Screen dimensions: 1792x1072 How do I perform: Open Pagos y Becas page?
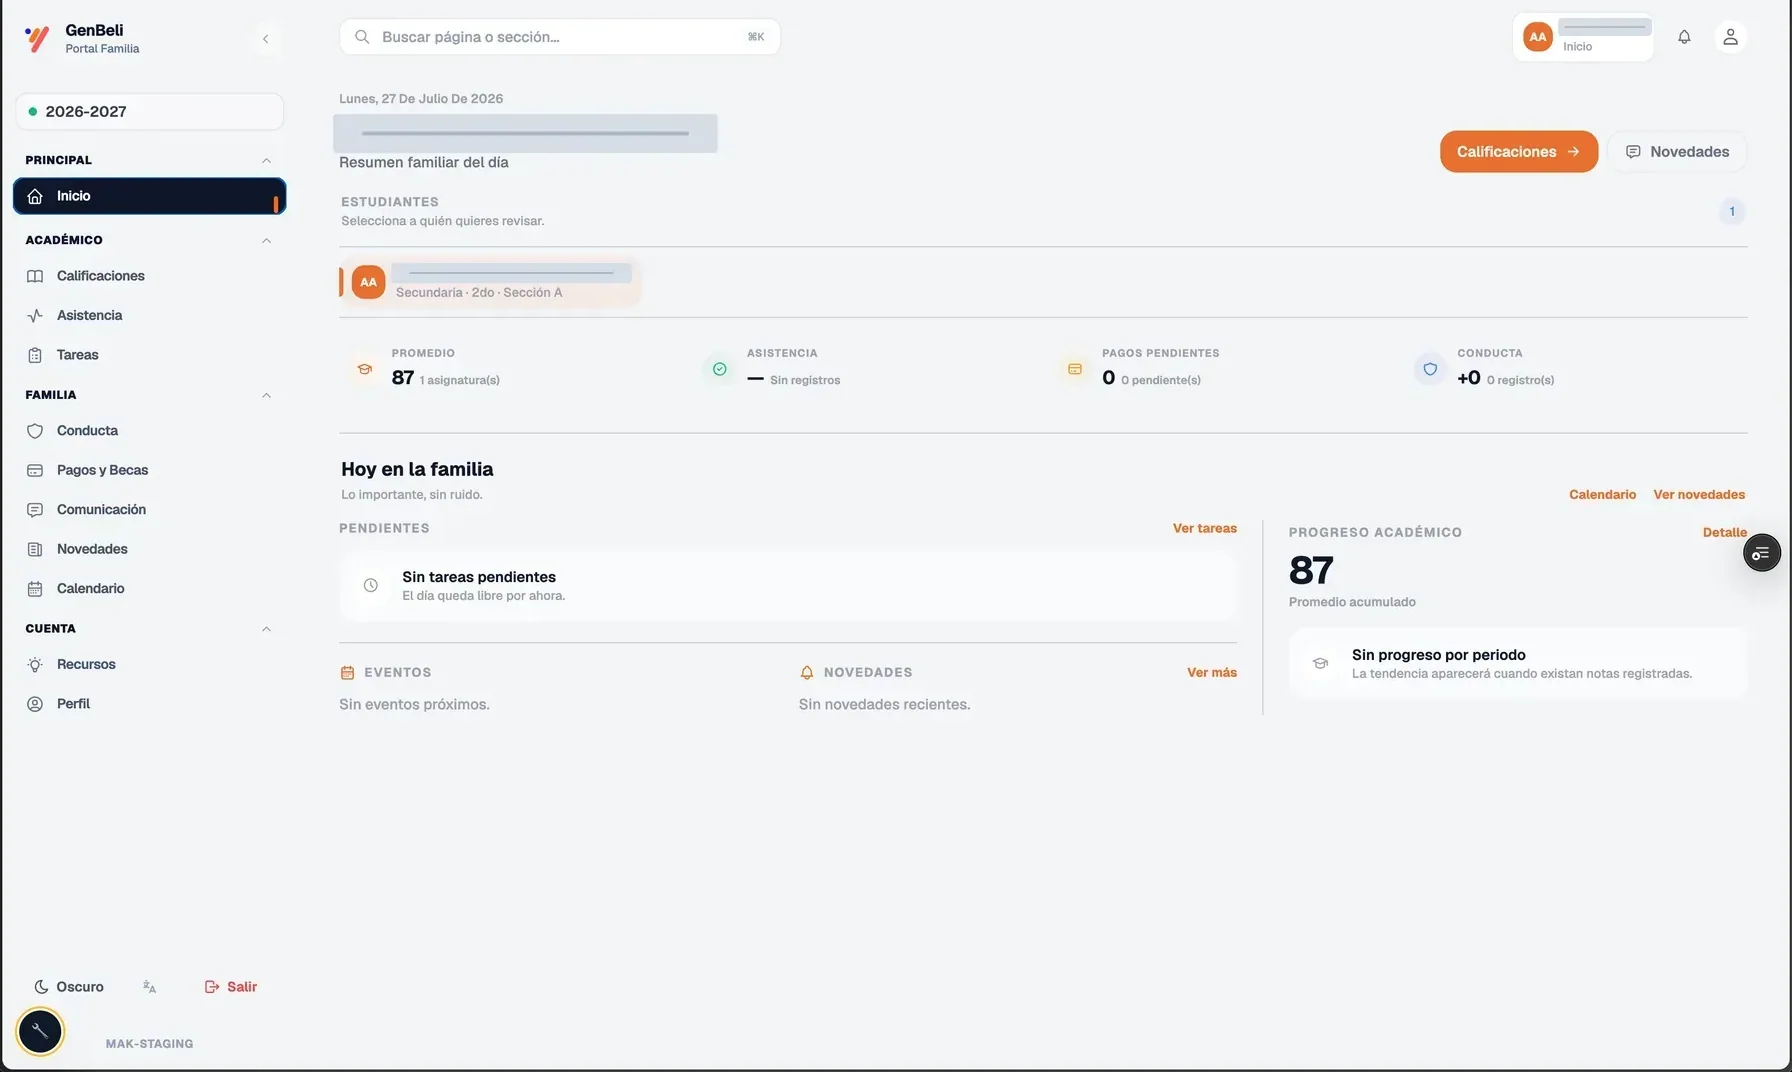(x=149, y=470)
